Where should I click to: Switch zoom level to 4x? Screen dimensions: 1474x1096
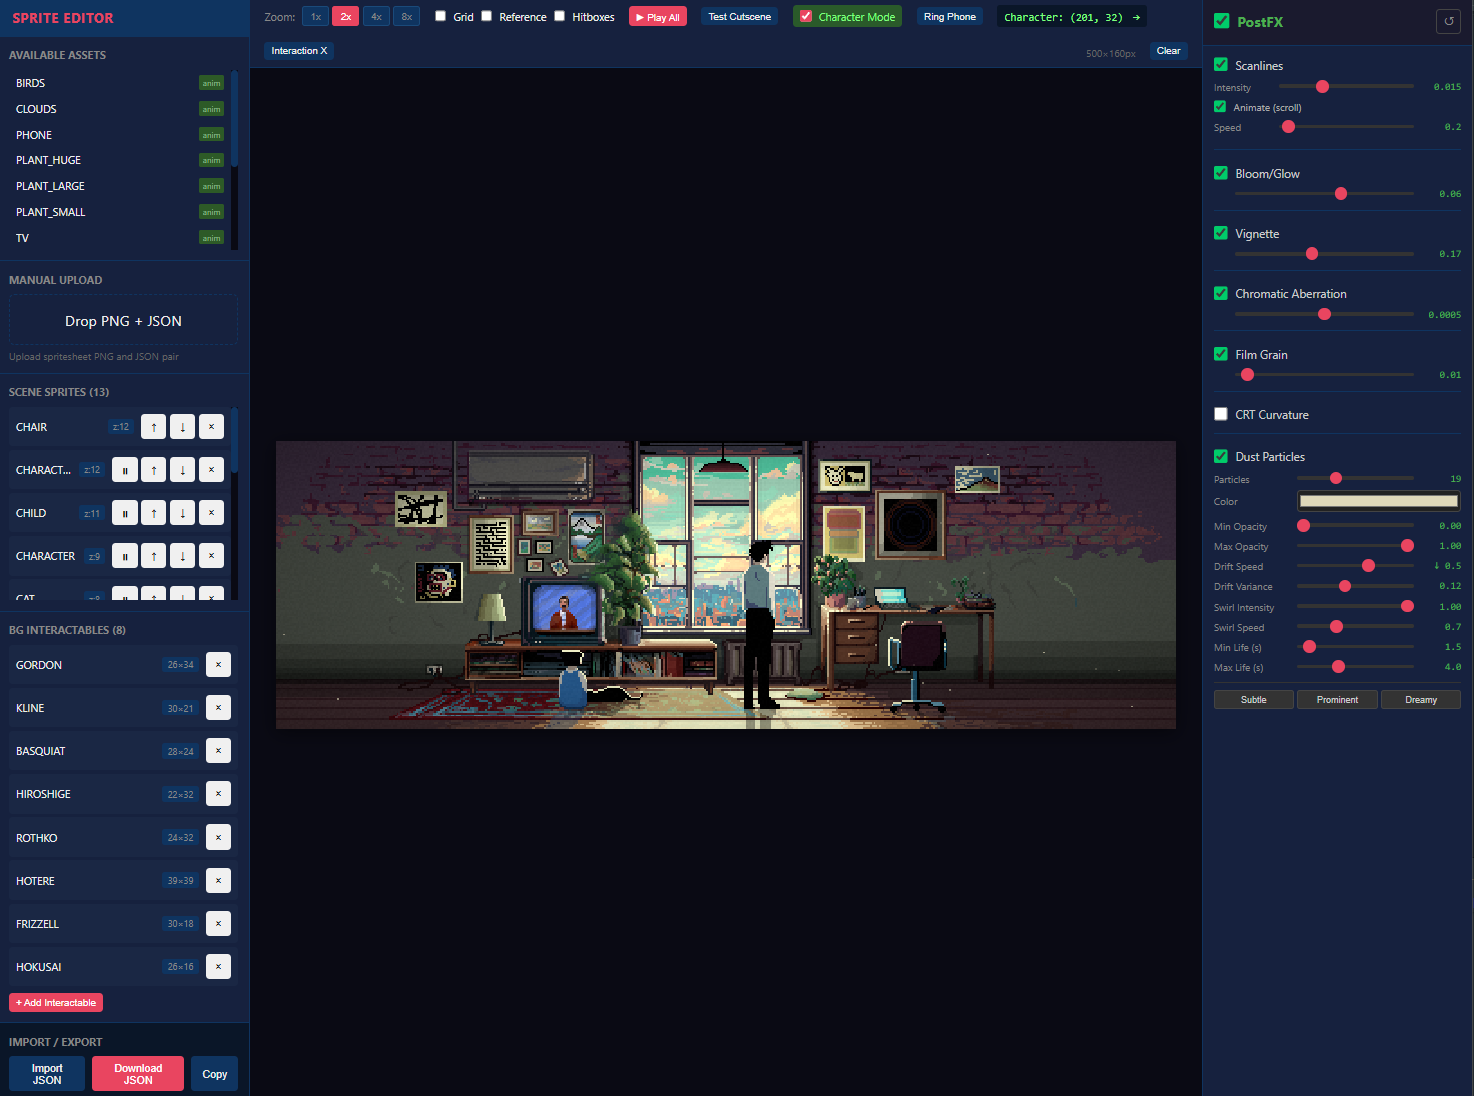(376, 16)
